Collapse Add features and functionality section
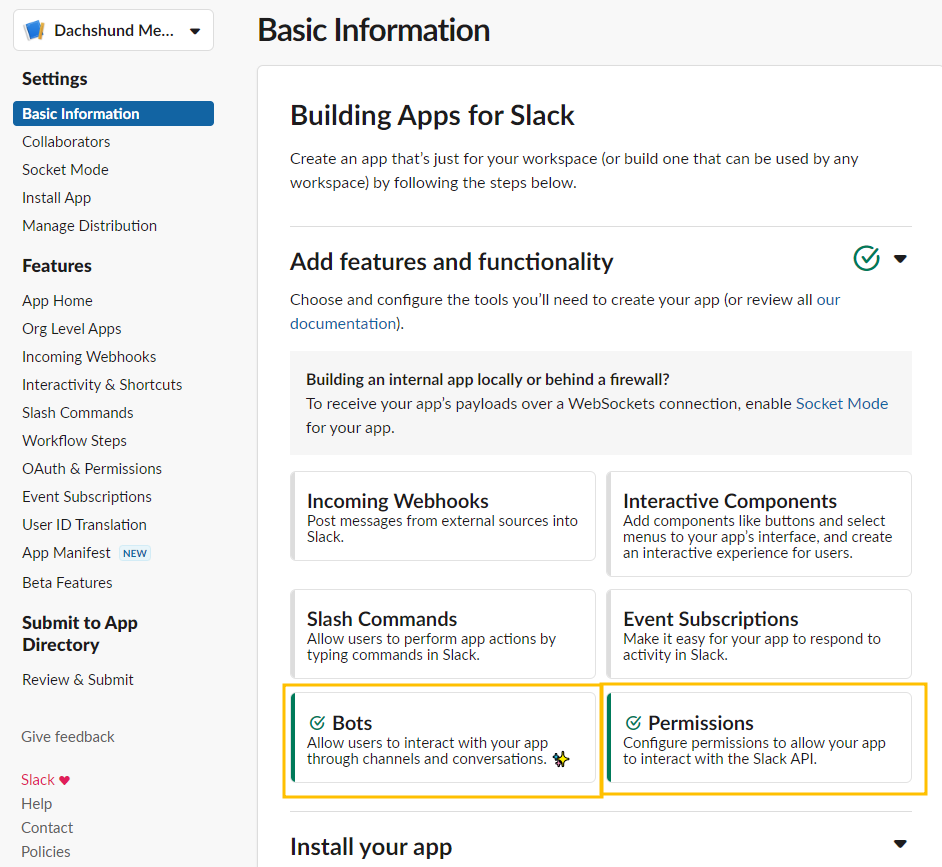The width and height of the screenshot is (942, 867). click(900, 259)
